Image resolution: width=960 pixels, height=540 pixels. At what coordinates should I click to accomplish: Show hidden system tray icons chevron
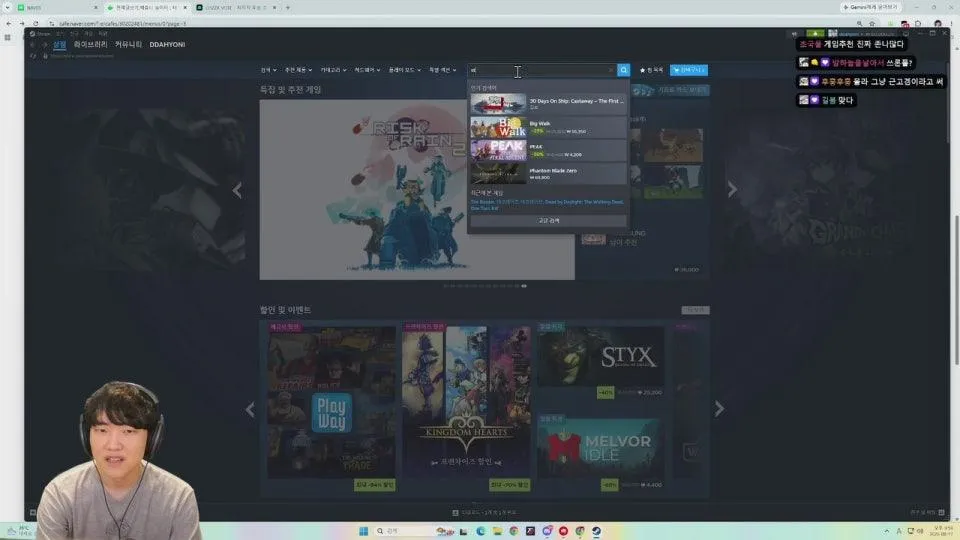[x=887, y=531]
